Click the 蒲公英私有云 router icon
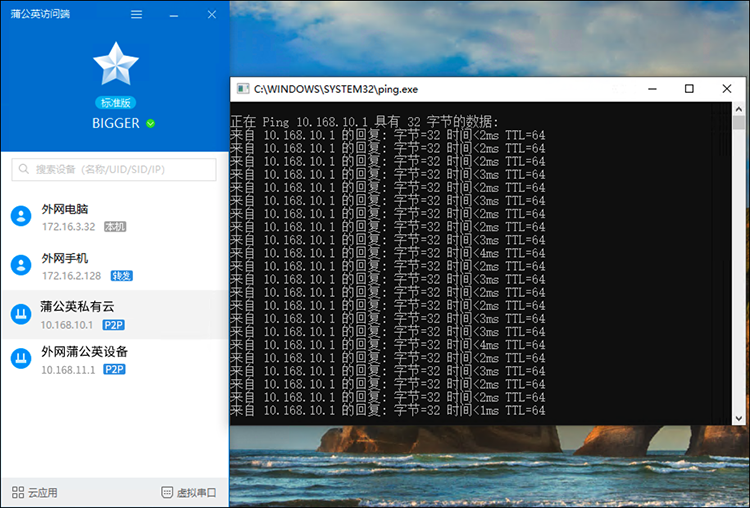 21,314
